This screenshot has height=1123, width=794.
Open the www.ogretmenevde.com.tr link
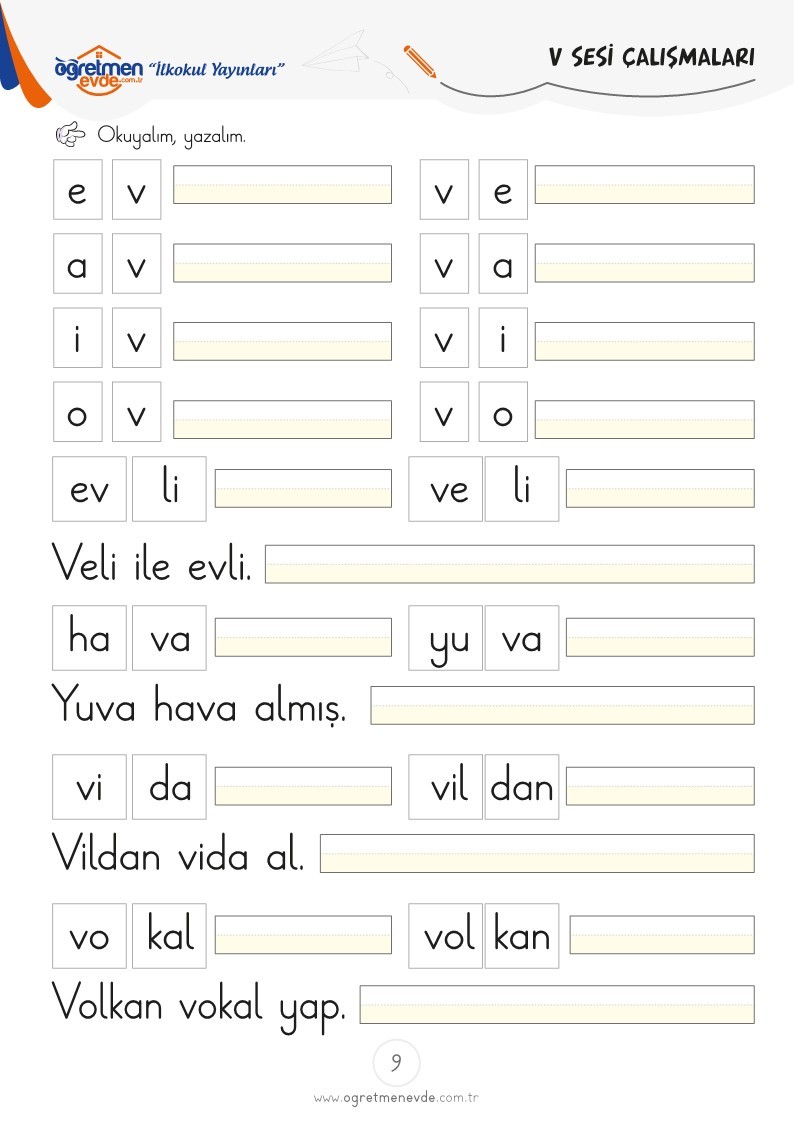tap(396, 1098)
